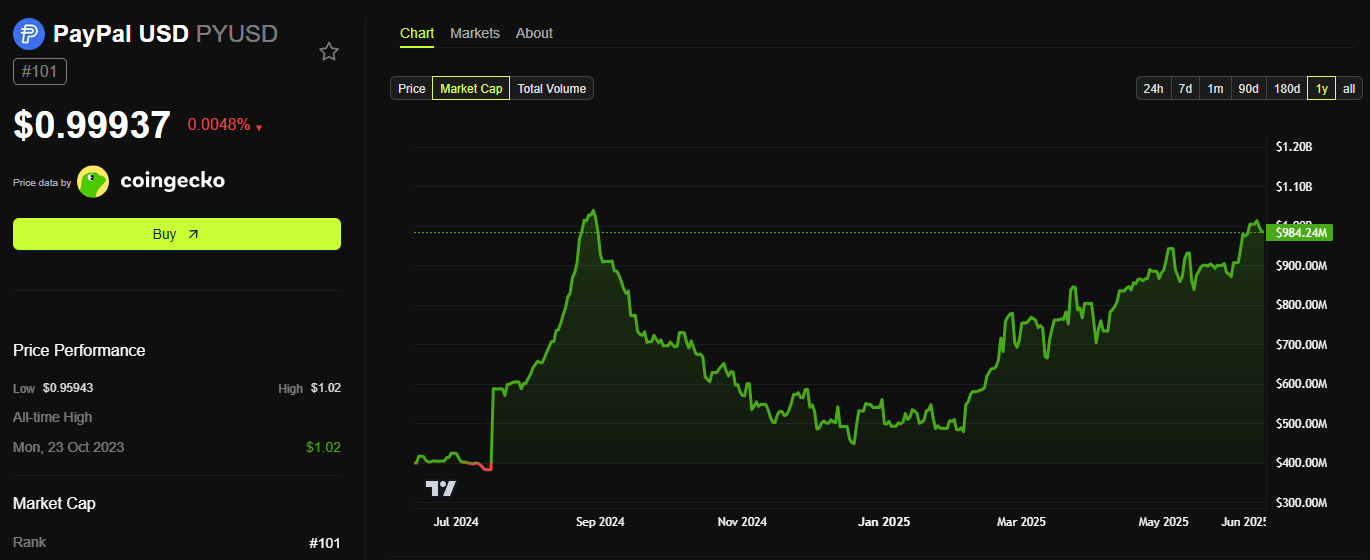
Task: Click the TradingView logo on the chart
Action: click(441, 488)
